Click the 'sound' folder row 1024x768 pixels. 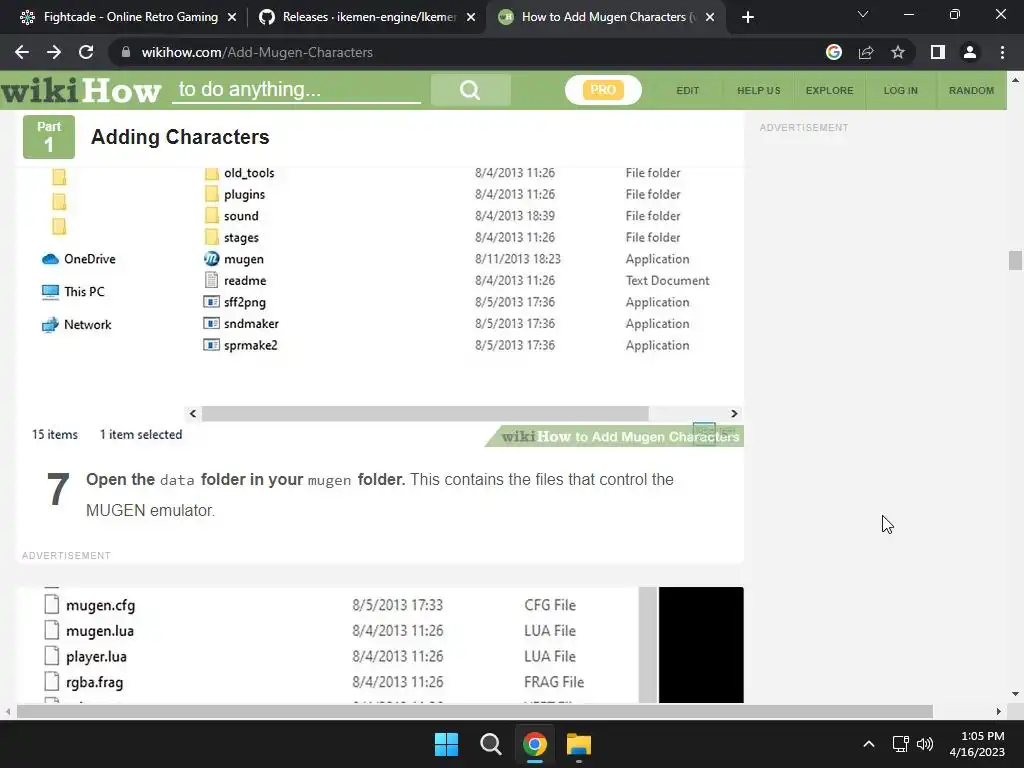pos(456,216)
